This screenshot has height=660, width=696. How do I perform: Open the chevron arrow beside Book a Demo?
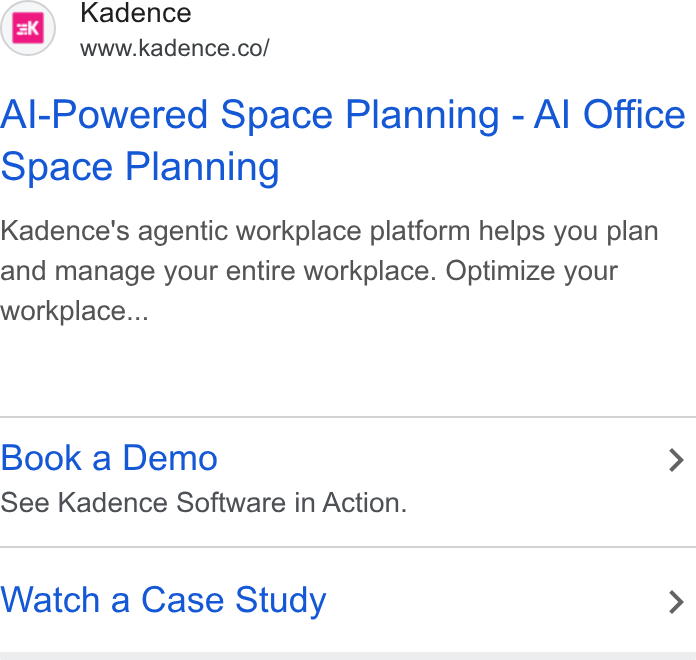point(676,460)
